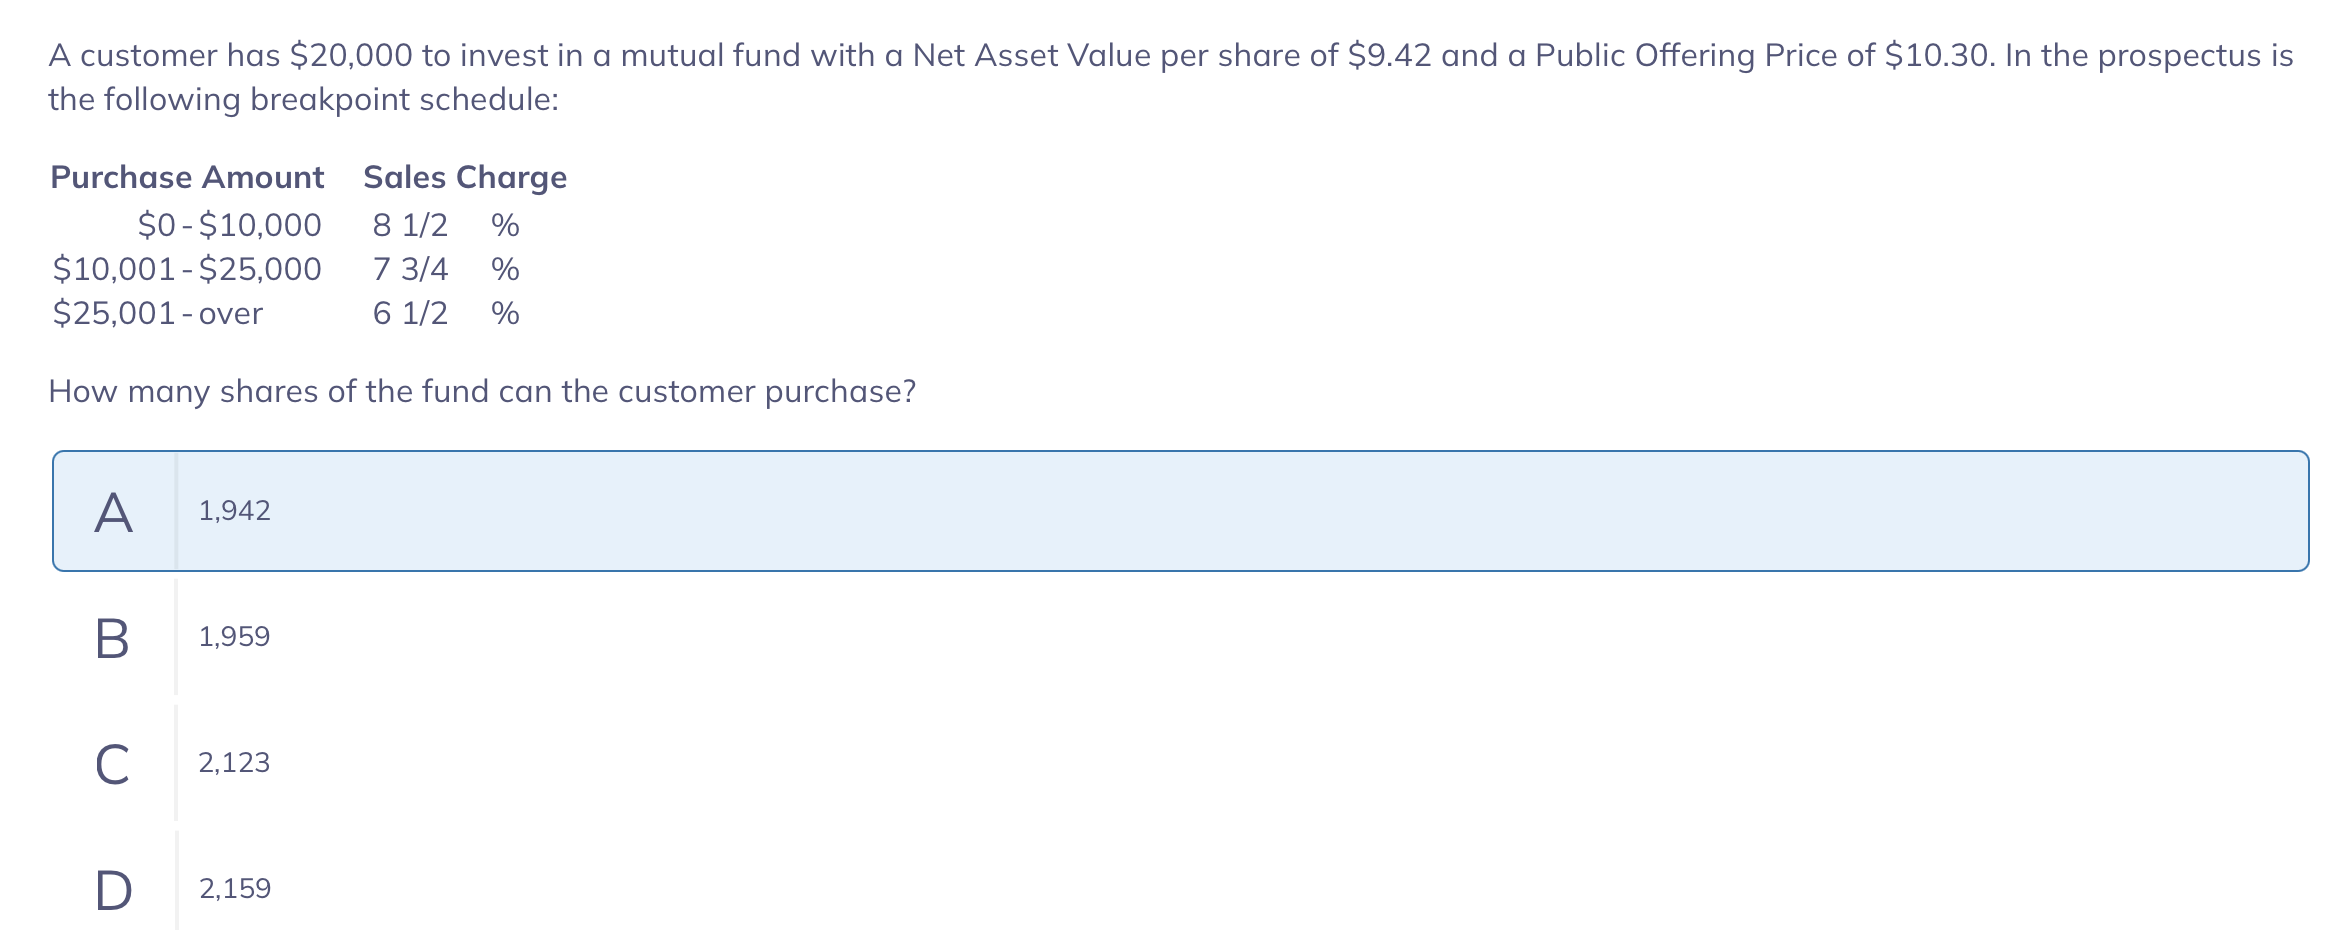Viewport: 2348px width, 930px height.
Task: Click the value 2,159 in option D
Action: [x=236, y=886]
